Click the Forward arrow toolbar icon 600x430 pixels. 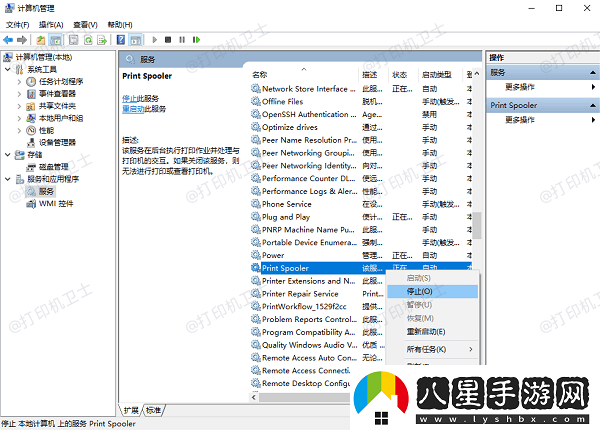click(22, 39)
